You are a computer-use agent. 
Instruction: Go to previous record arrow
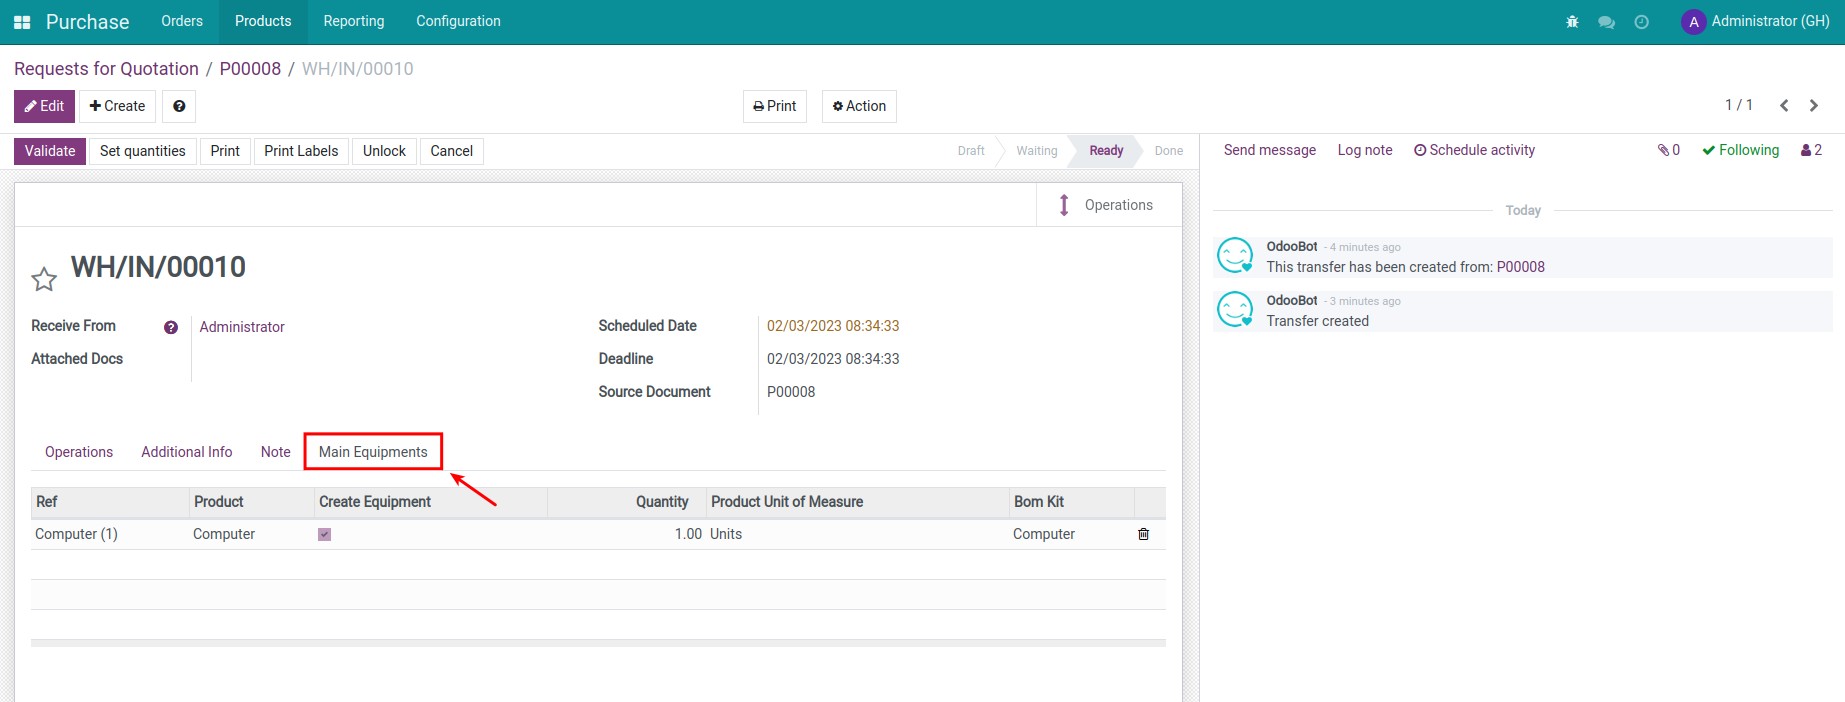(x=1784, y=105)
